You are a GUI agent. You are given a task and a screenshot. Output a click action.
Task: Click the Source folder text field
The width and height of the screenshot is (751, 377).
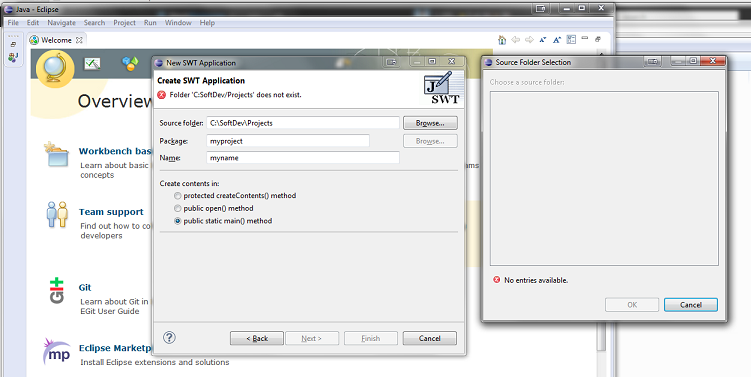[x=303, y=123]
